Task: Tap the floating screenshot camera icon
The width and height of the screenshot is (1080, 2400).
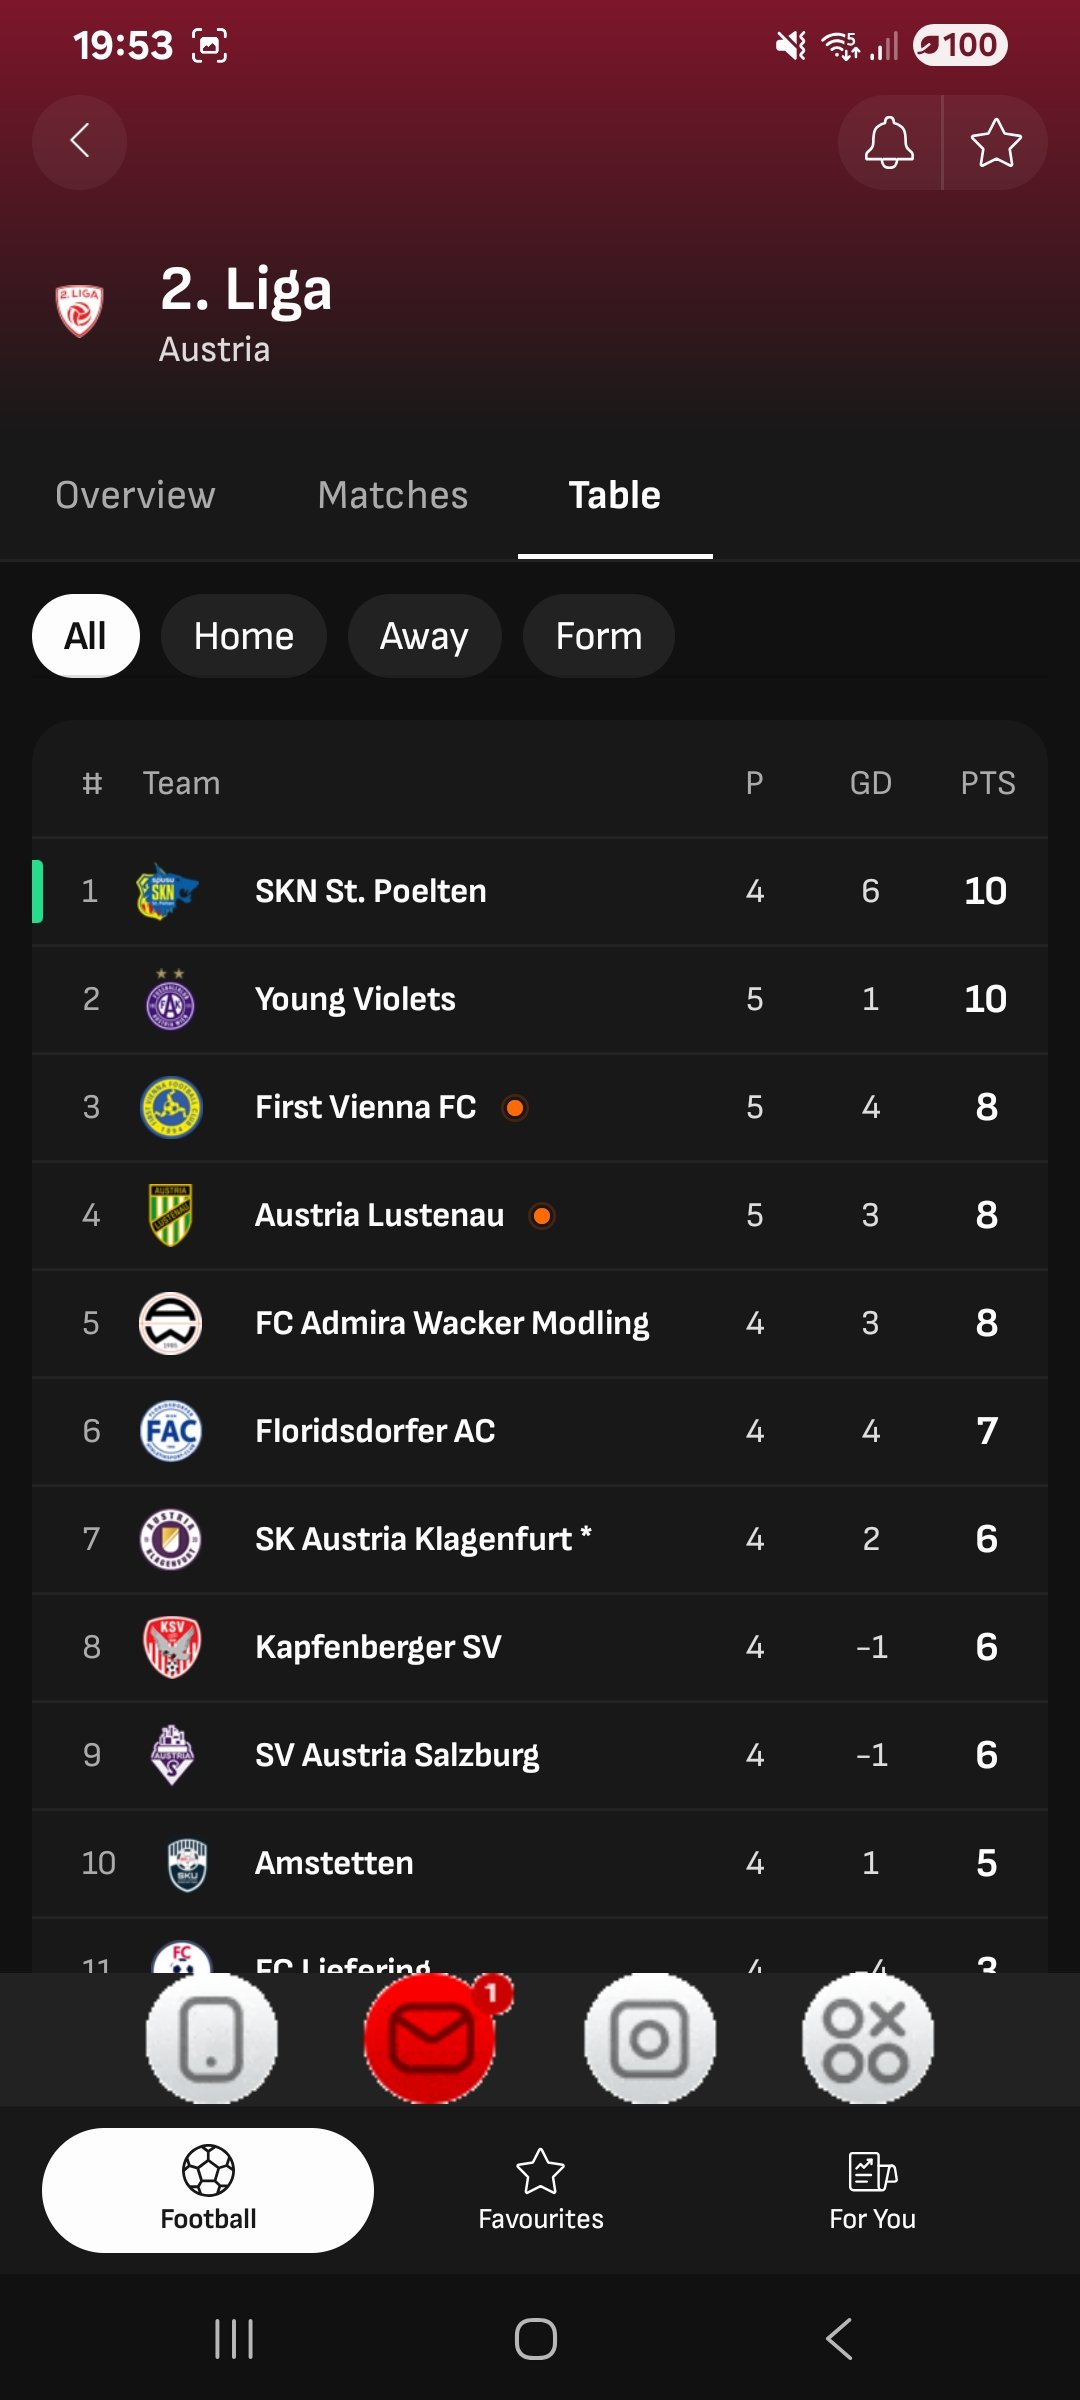Action: pyautogui.click(x=650, y=2038)
